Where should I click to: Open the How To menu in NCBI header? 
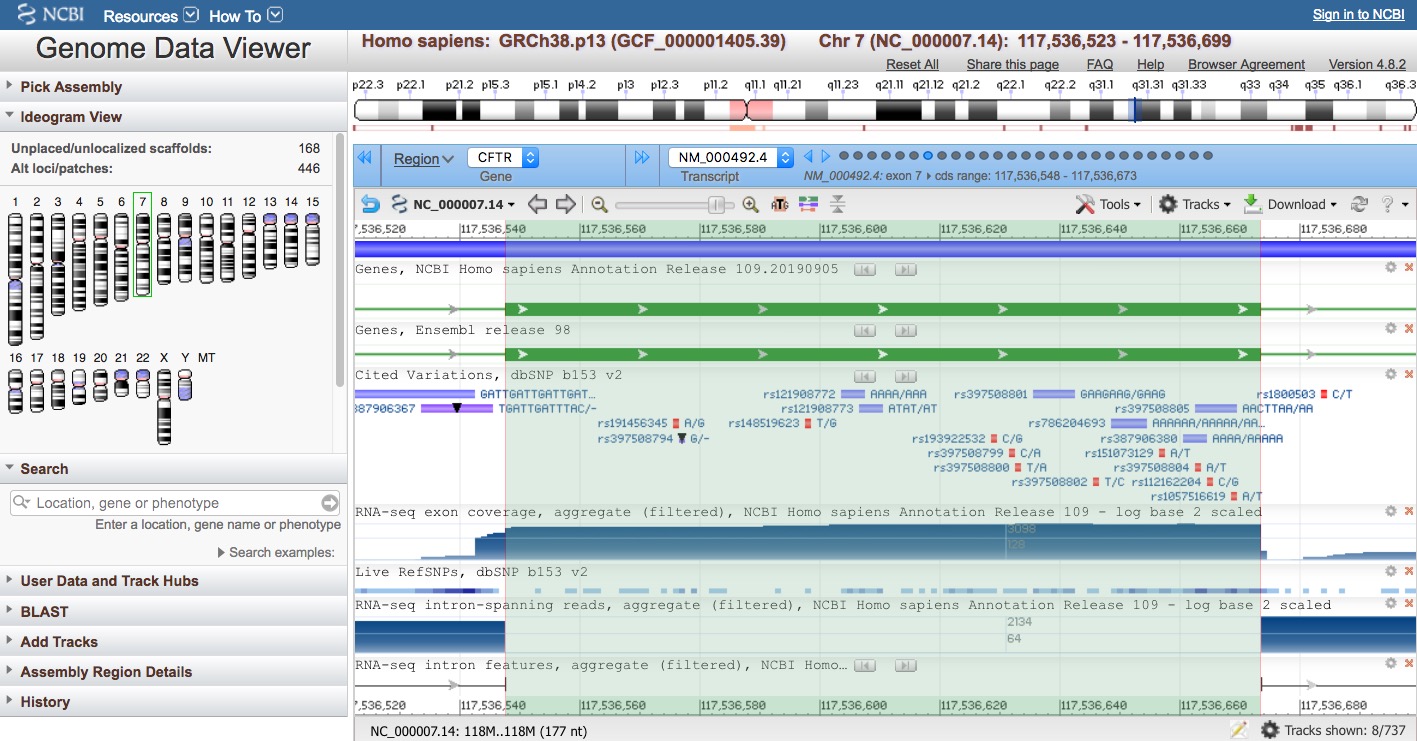246,15
